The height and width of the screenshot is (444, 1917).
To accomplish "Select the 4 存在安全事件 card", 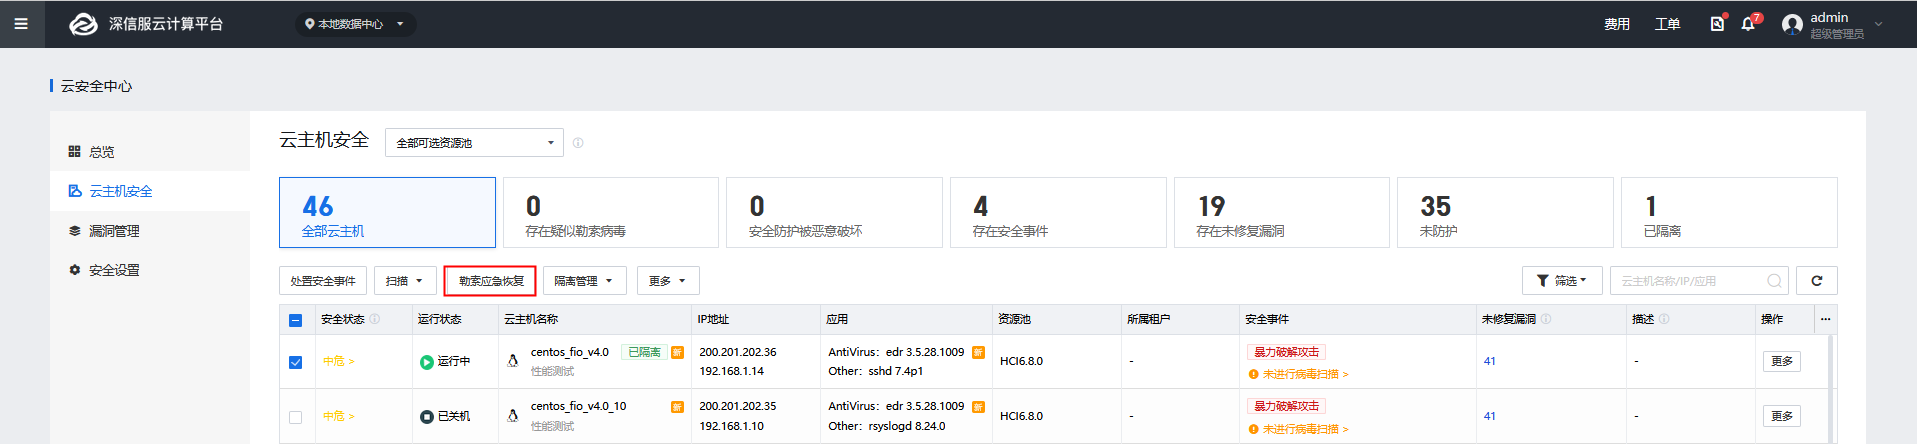I will pyautogui.click(x=1058, y=213).
